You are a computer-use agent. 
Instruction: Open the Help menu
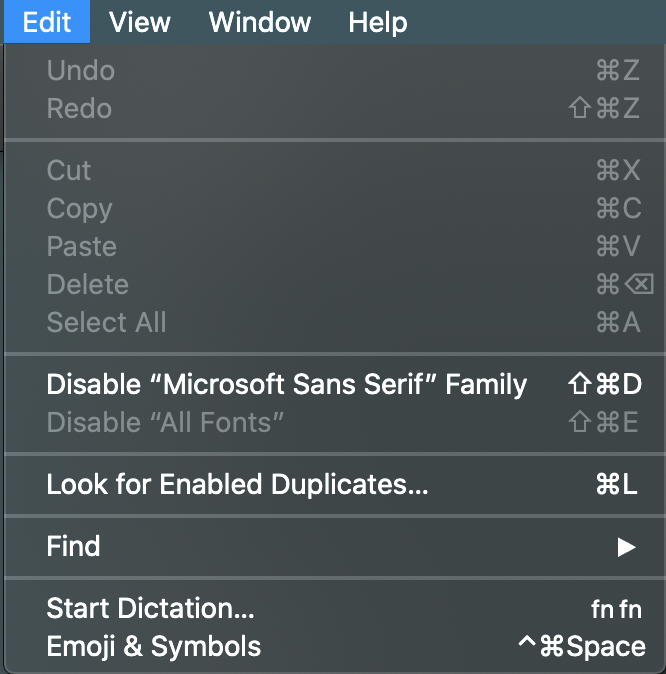point(378,21)
